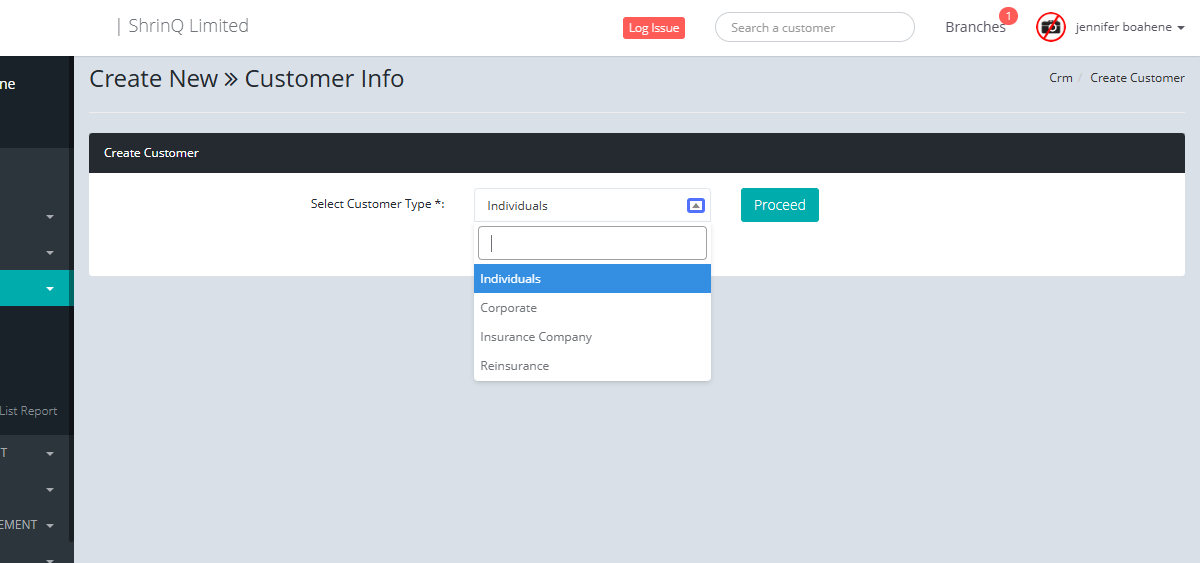
Task: Click the Create Customer breadcrumb
Action: pos(1137,78)
